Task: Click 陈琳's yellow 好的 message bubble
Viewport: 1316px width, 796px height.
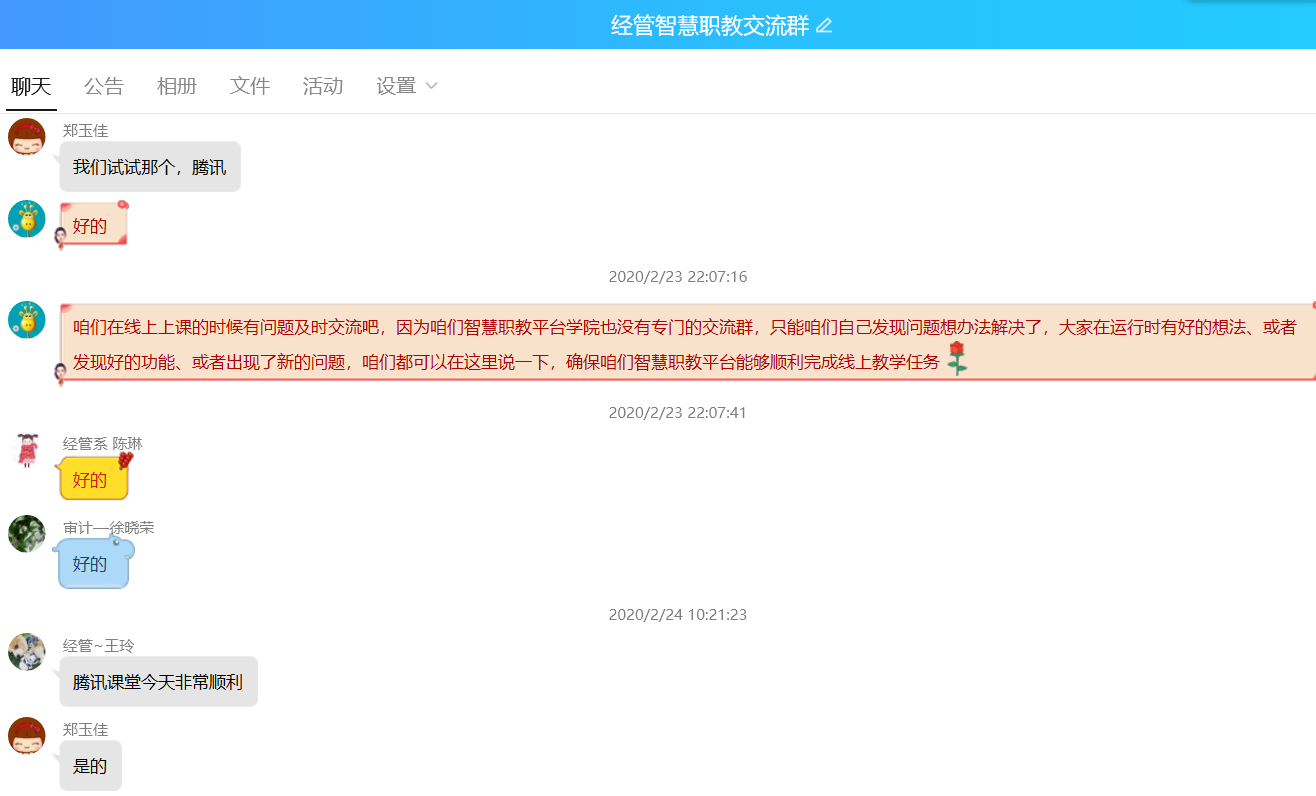Action: (92, 480)
